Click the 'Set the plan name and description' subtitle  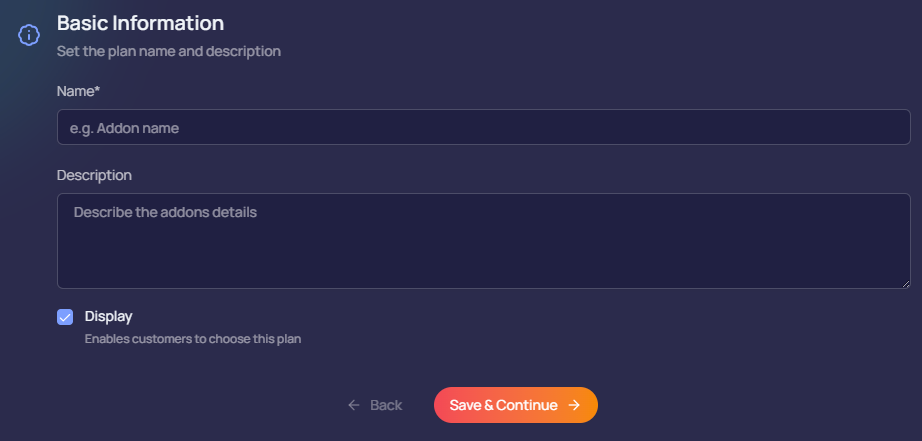point(169,50)
